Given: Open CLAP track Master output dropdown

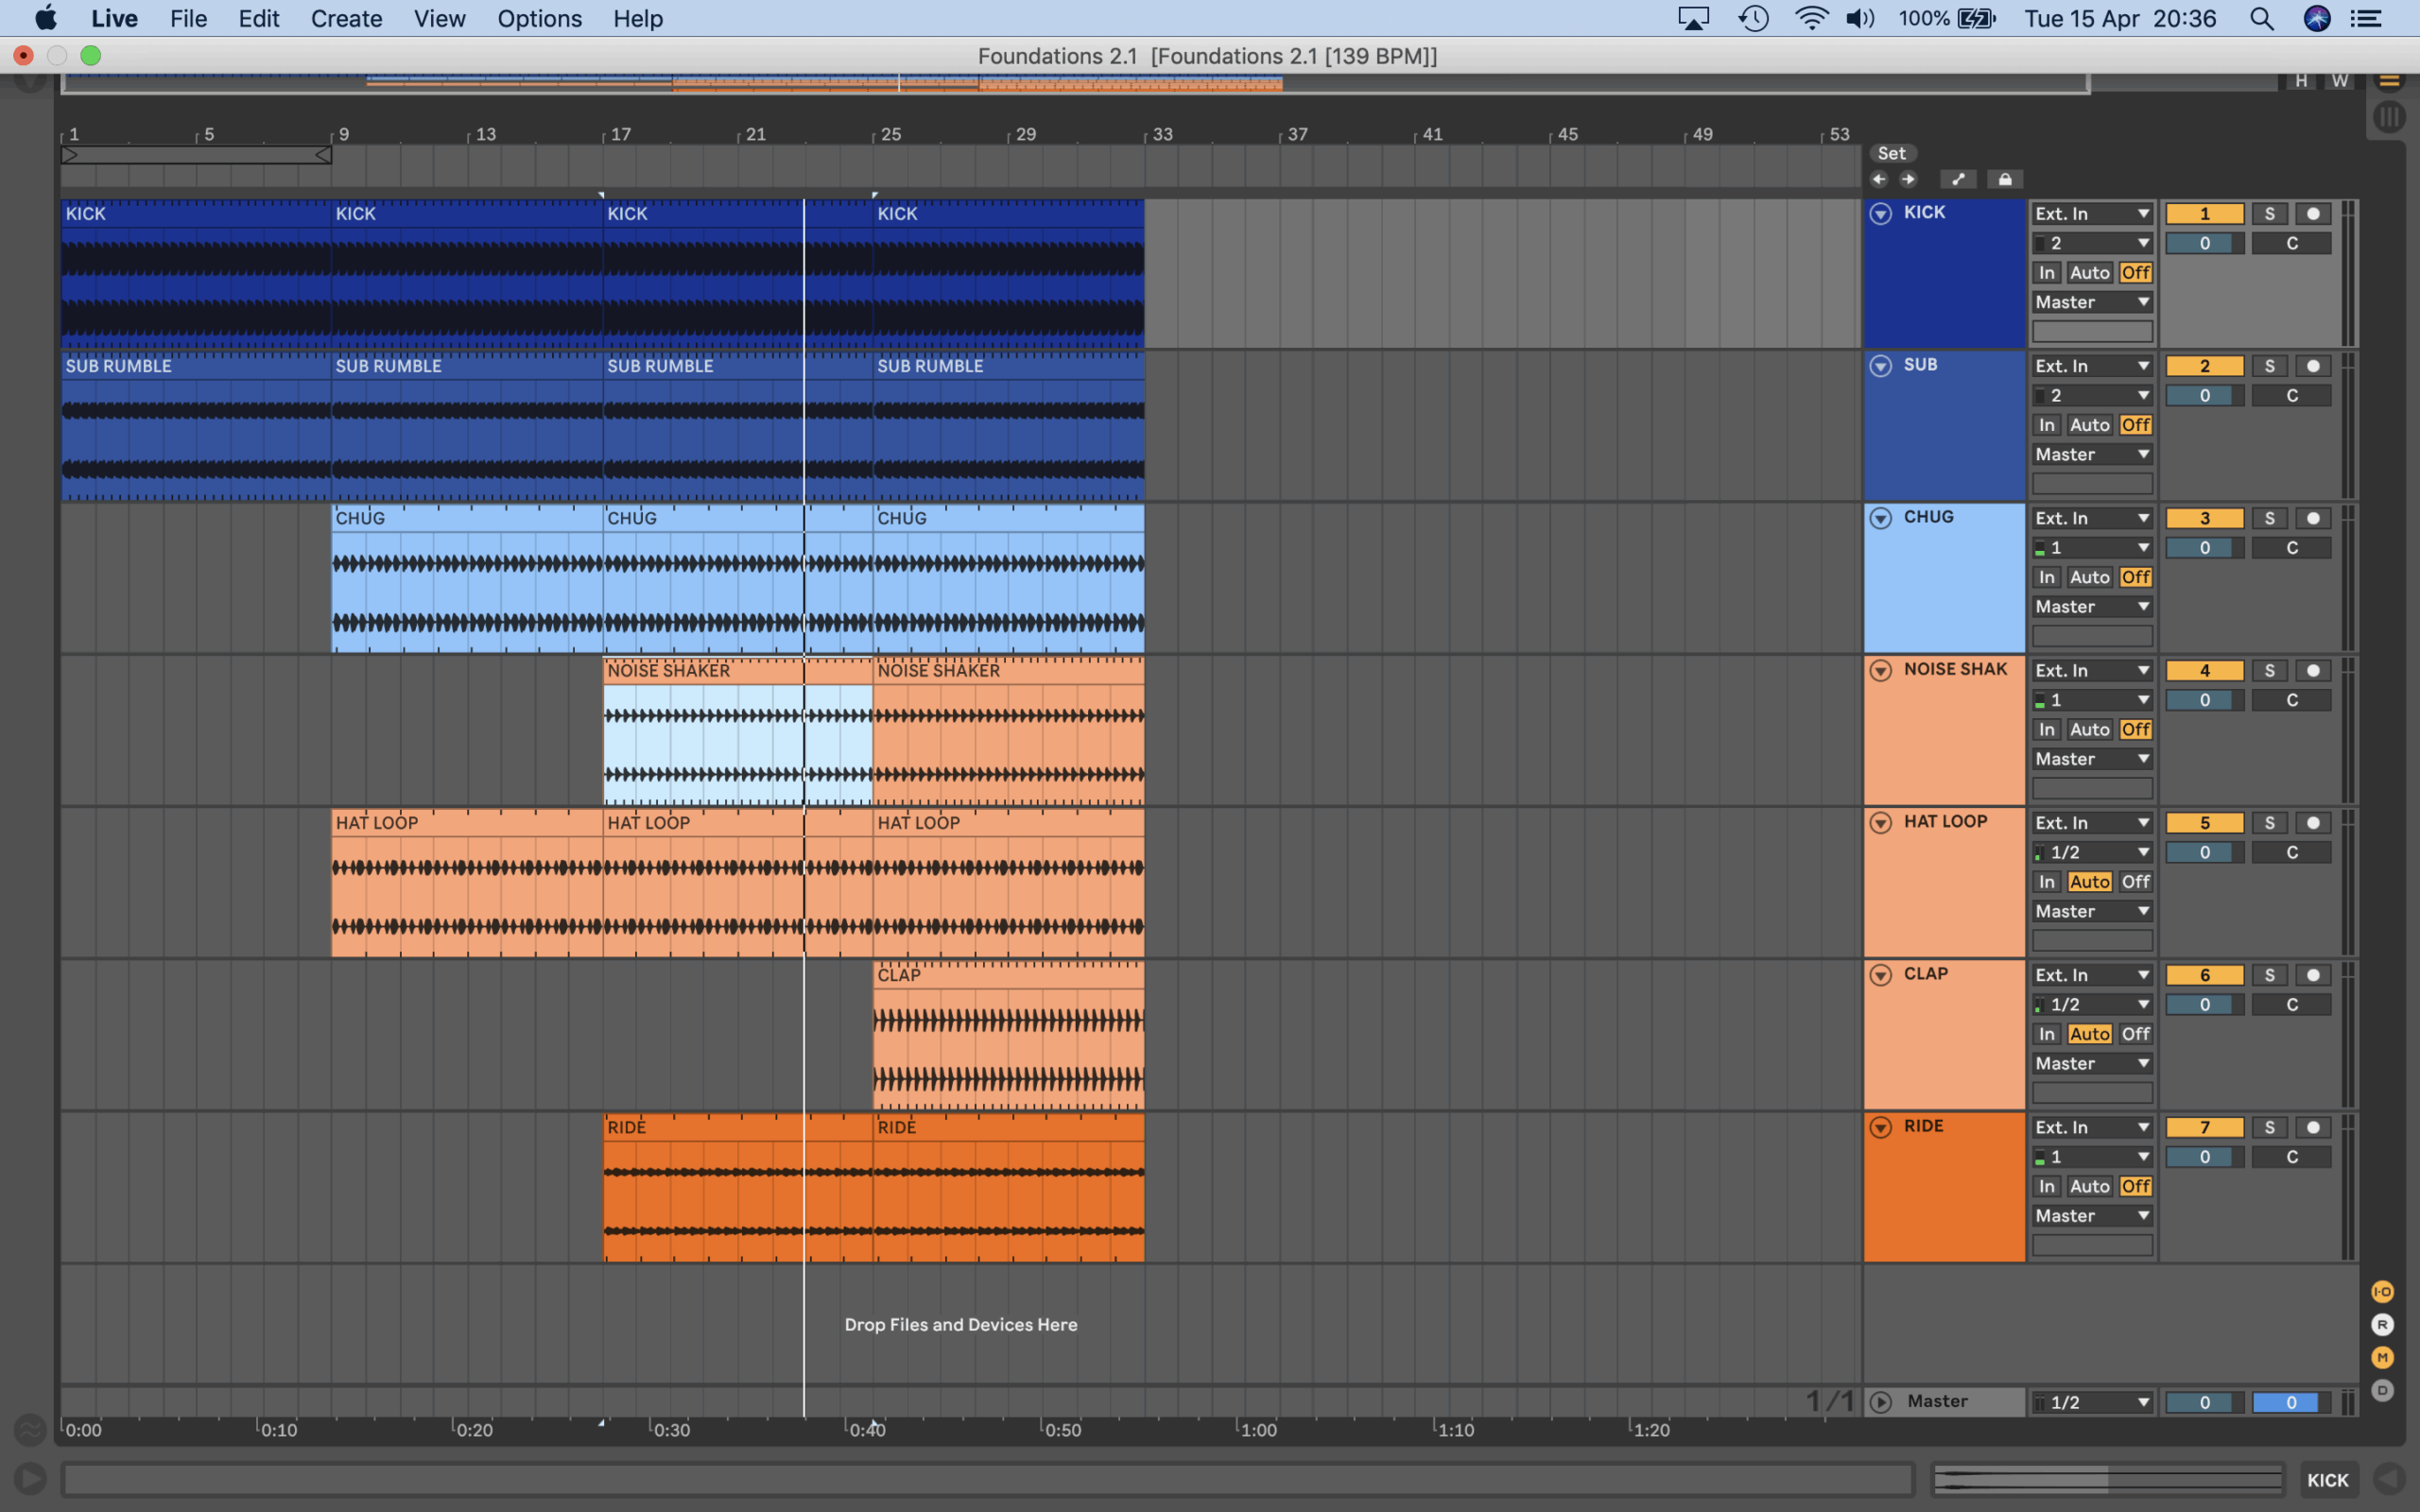Looking at the screenshot, I should (x=2091, y=1064).
